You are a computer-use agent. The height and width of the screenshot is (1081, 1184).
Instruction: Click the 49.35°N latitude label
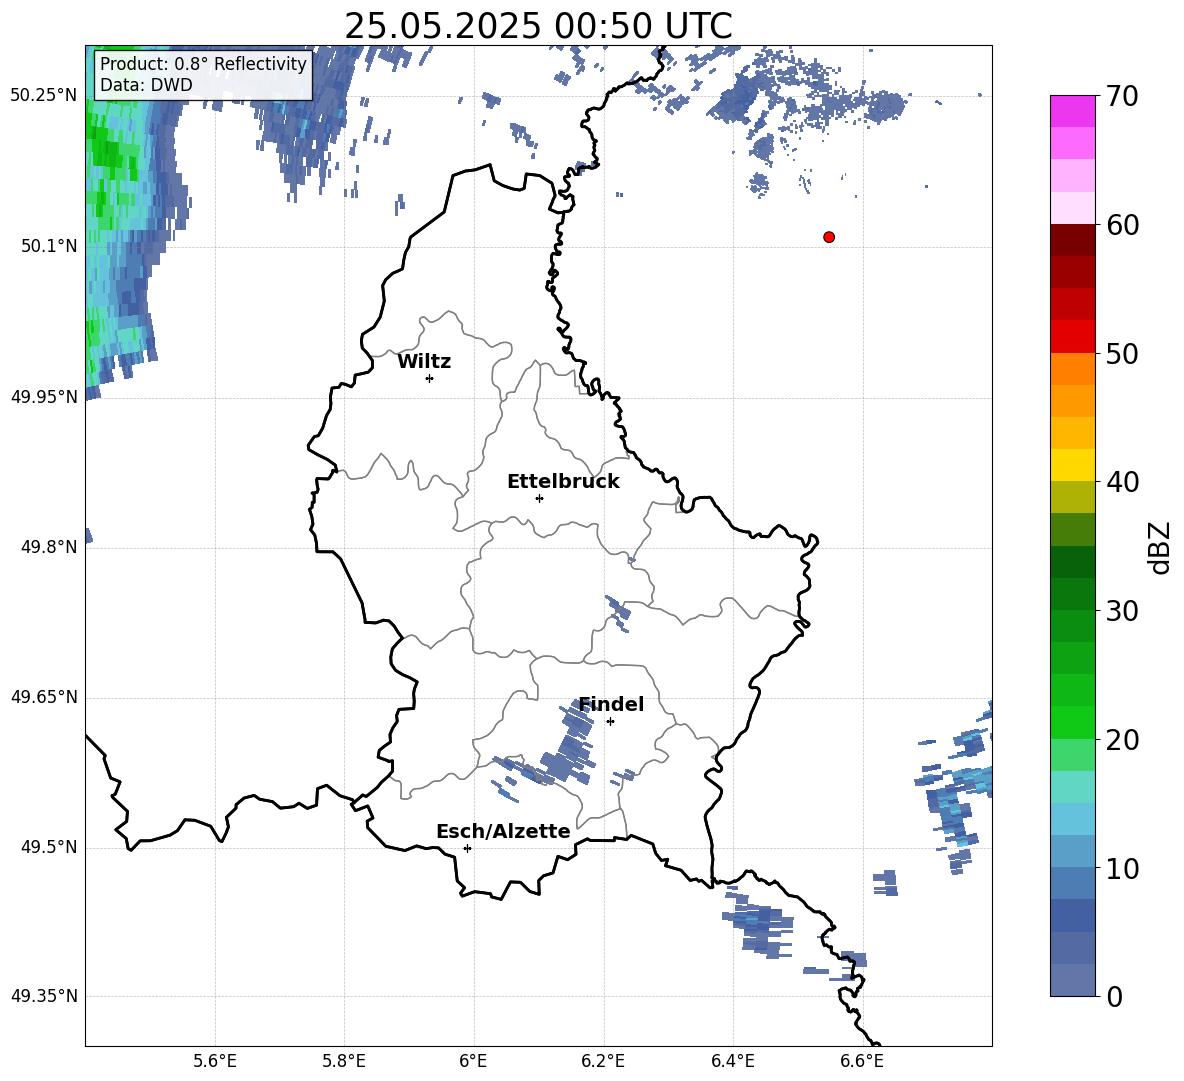coord(44,996)
